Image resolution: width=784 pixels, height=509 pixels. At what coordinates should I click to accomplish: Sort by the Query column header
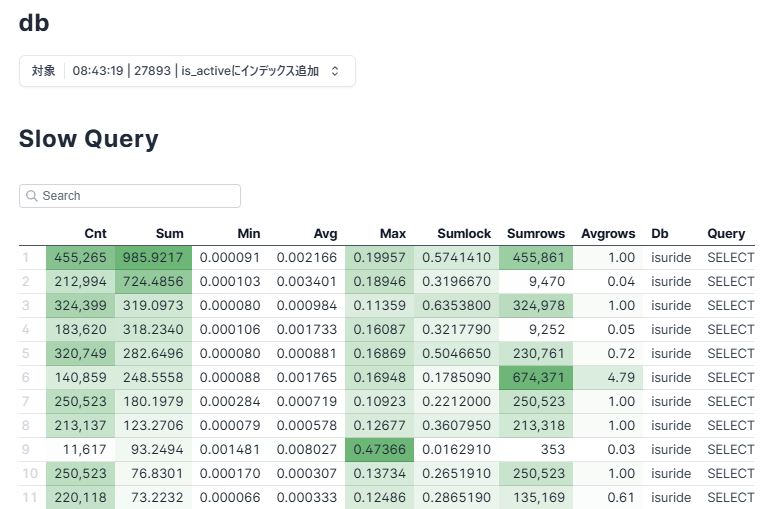(x=726, y=234)
